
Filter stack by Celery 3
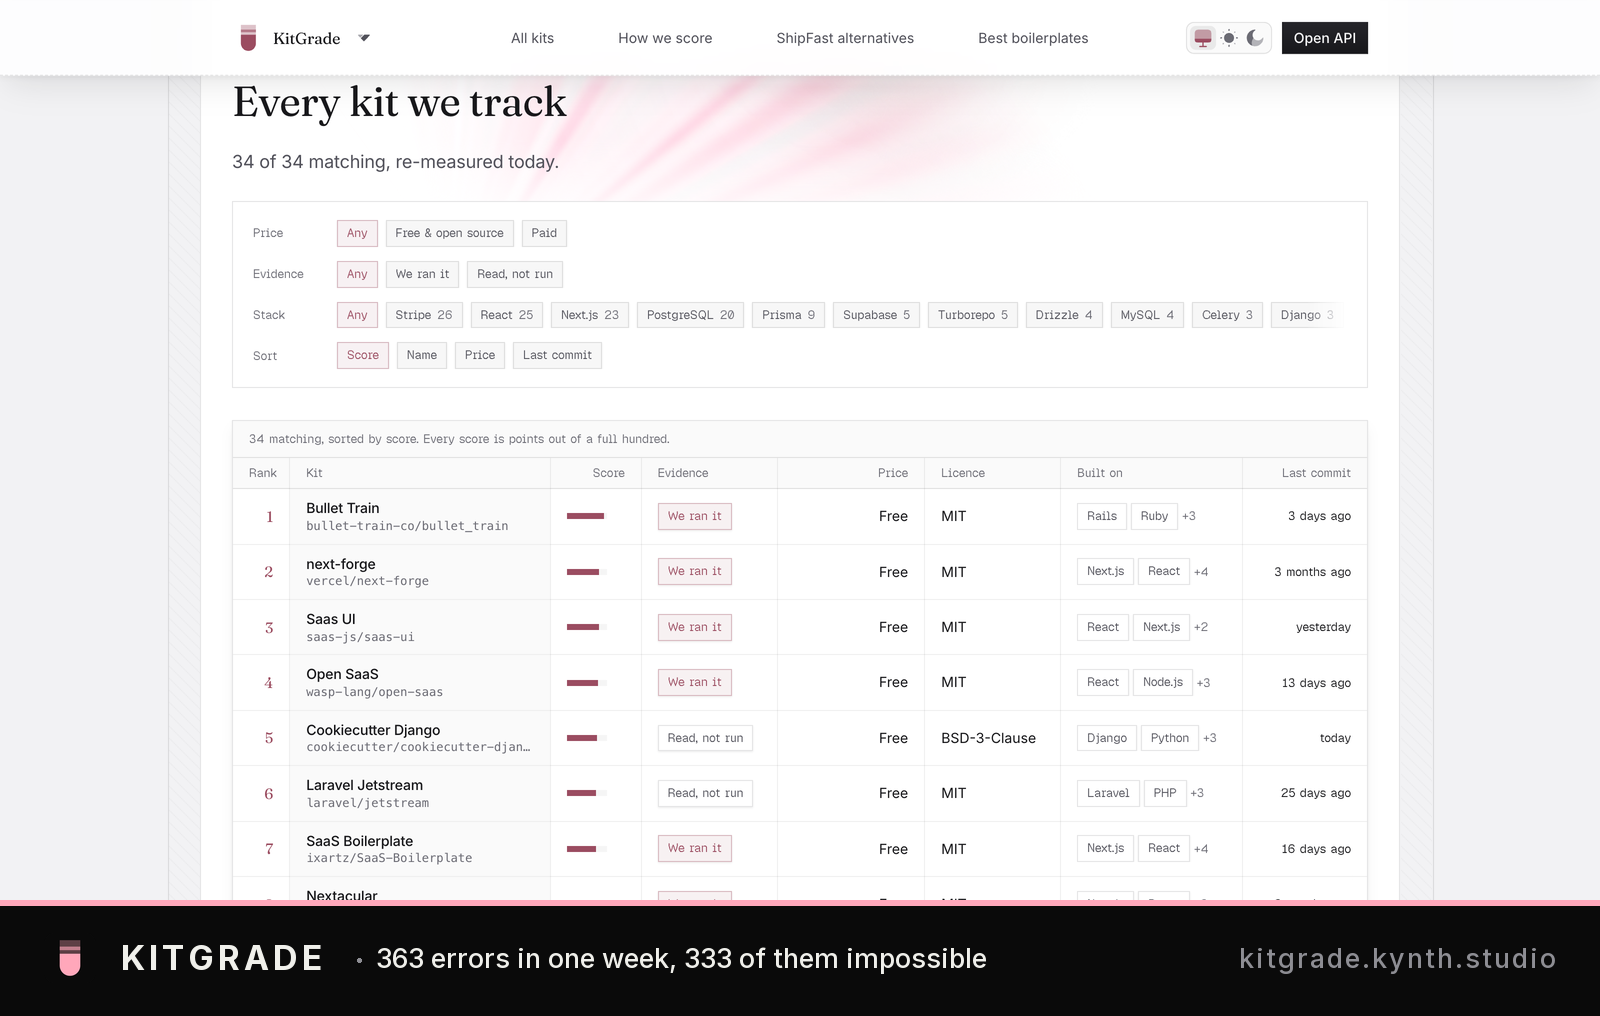click(x=1227, y=315)
